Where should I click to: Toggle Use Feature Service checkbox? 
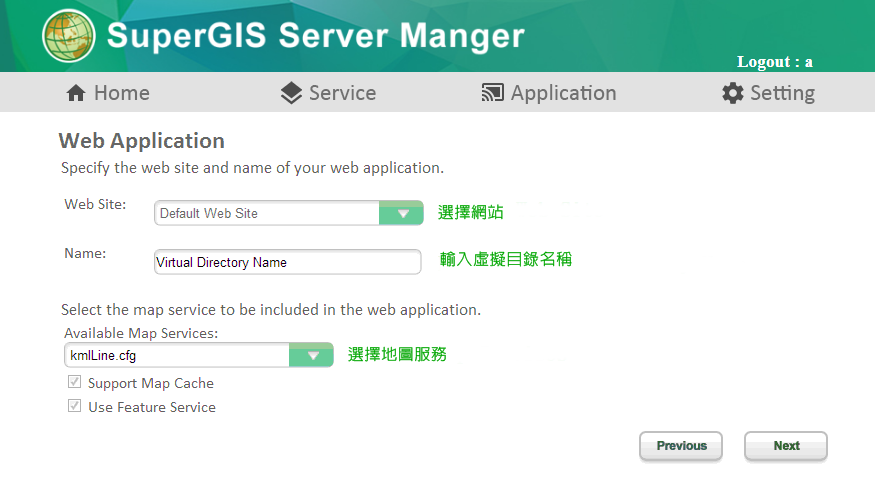coord(74,406)
